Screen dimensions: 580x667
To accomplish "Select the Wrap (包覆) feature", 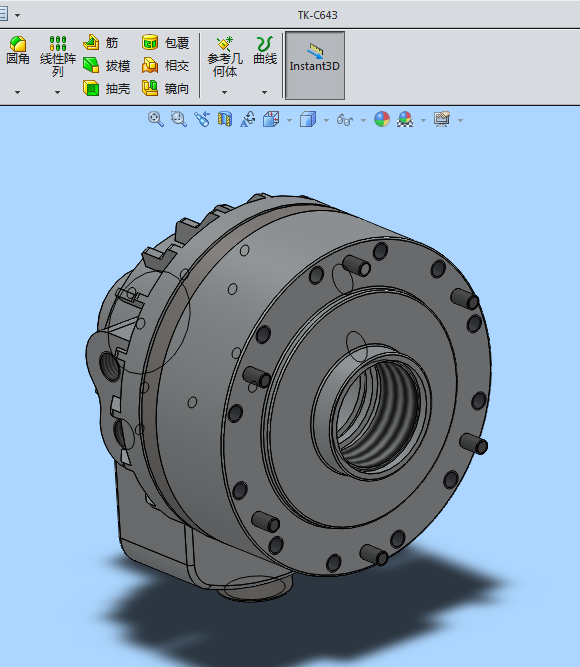I will click(x=166, y=43).
